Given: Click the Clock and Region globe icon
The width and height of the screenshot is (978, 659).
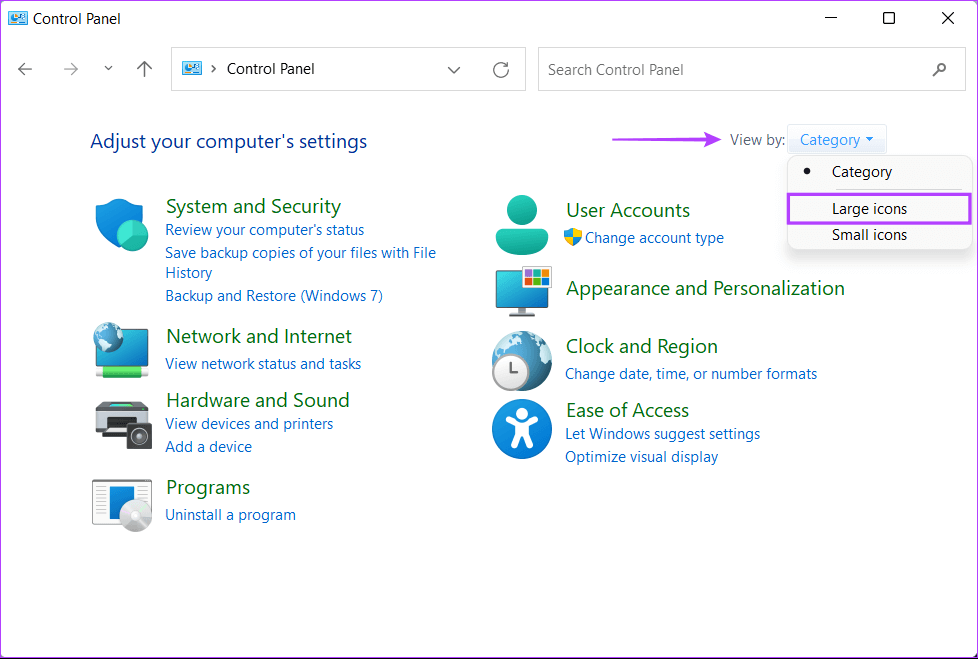Looking at the screenshot, I should (521, 360).
